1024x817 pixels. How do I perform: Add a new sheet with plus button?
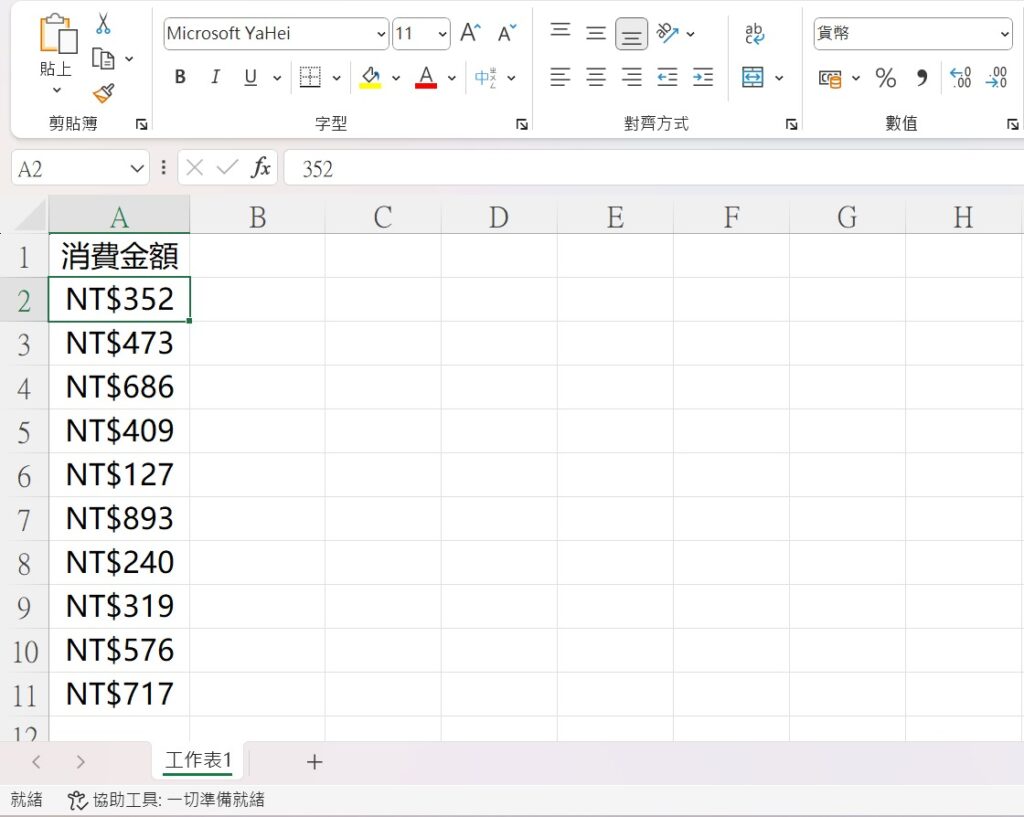click(x=314, y=761)
